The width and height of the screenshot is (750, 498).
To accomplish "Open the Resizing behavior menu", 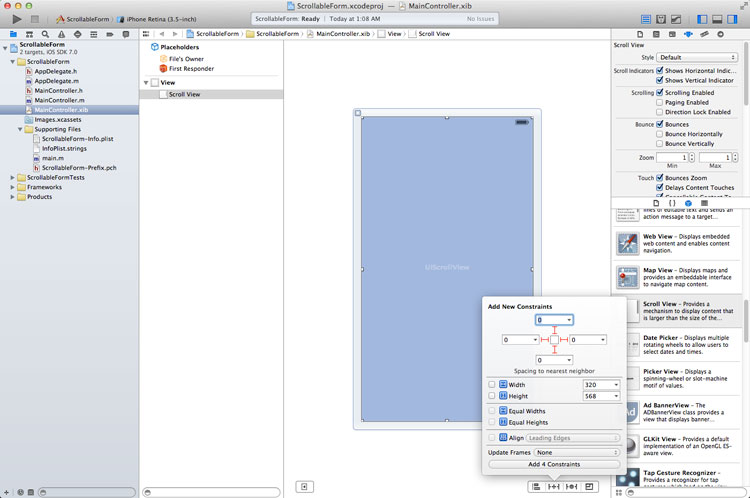I will click(x=589, y=487).
